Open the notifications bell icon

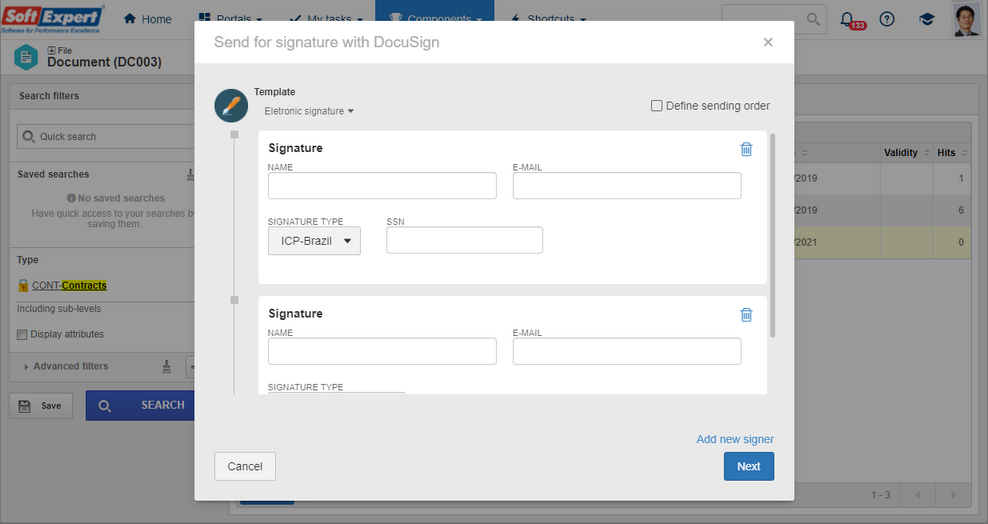[x=847, y=19]
